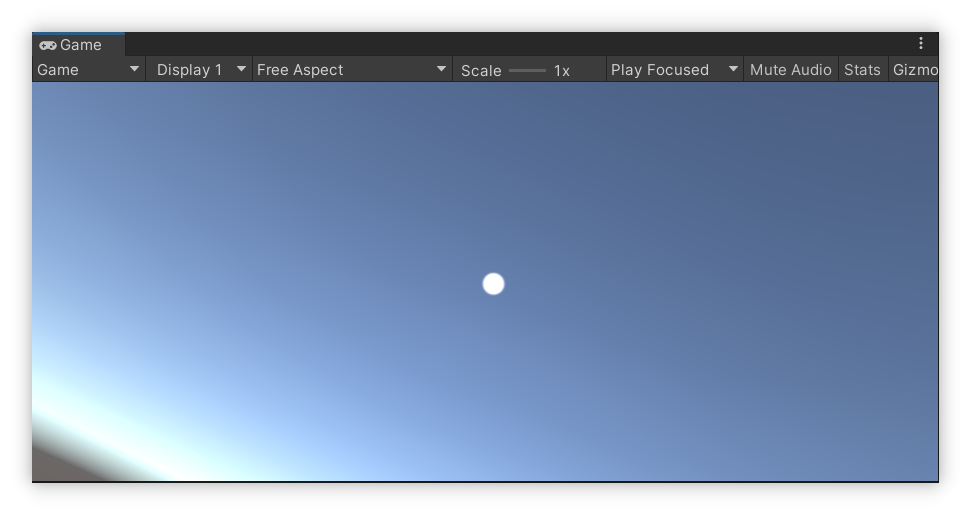Click the Free Aspect dropdown arrow
Image resolution: width=971 pixels, height=515 pixels.
point(441,69)
